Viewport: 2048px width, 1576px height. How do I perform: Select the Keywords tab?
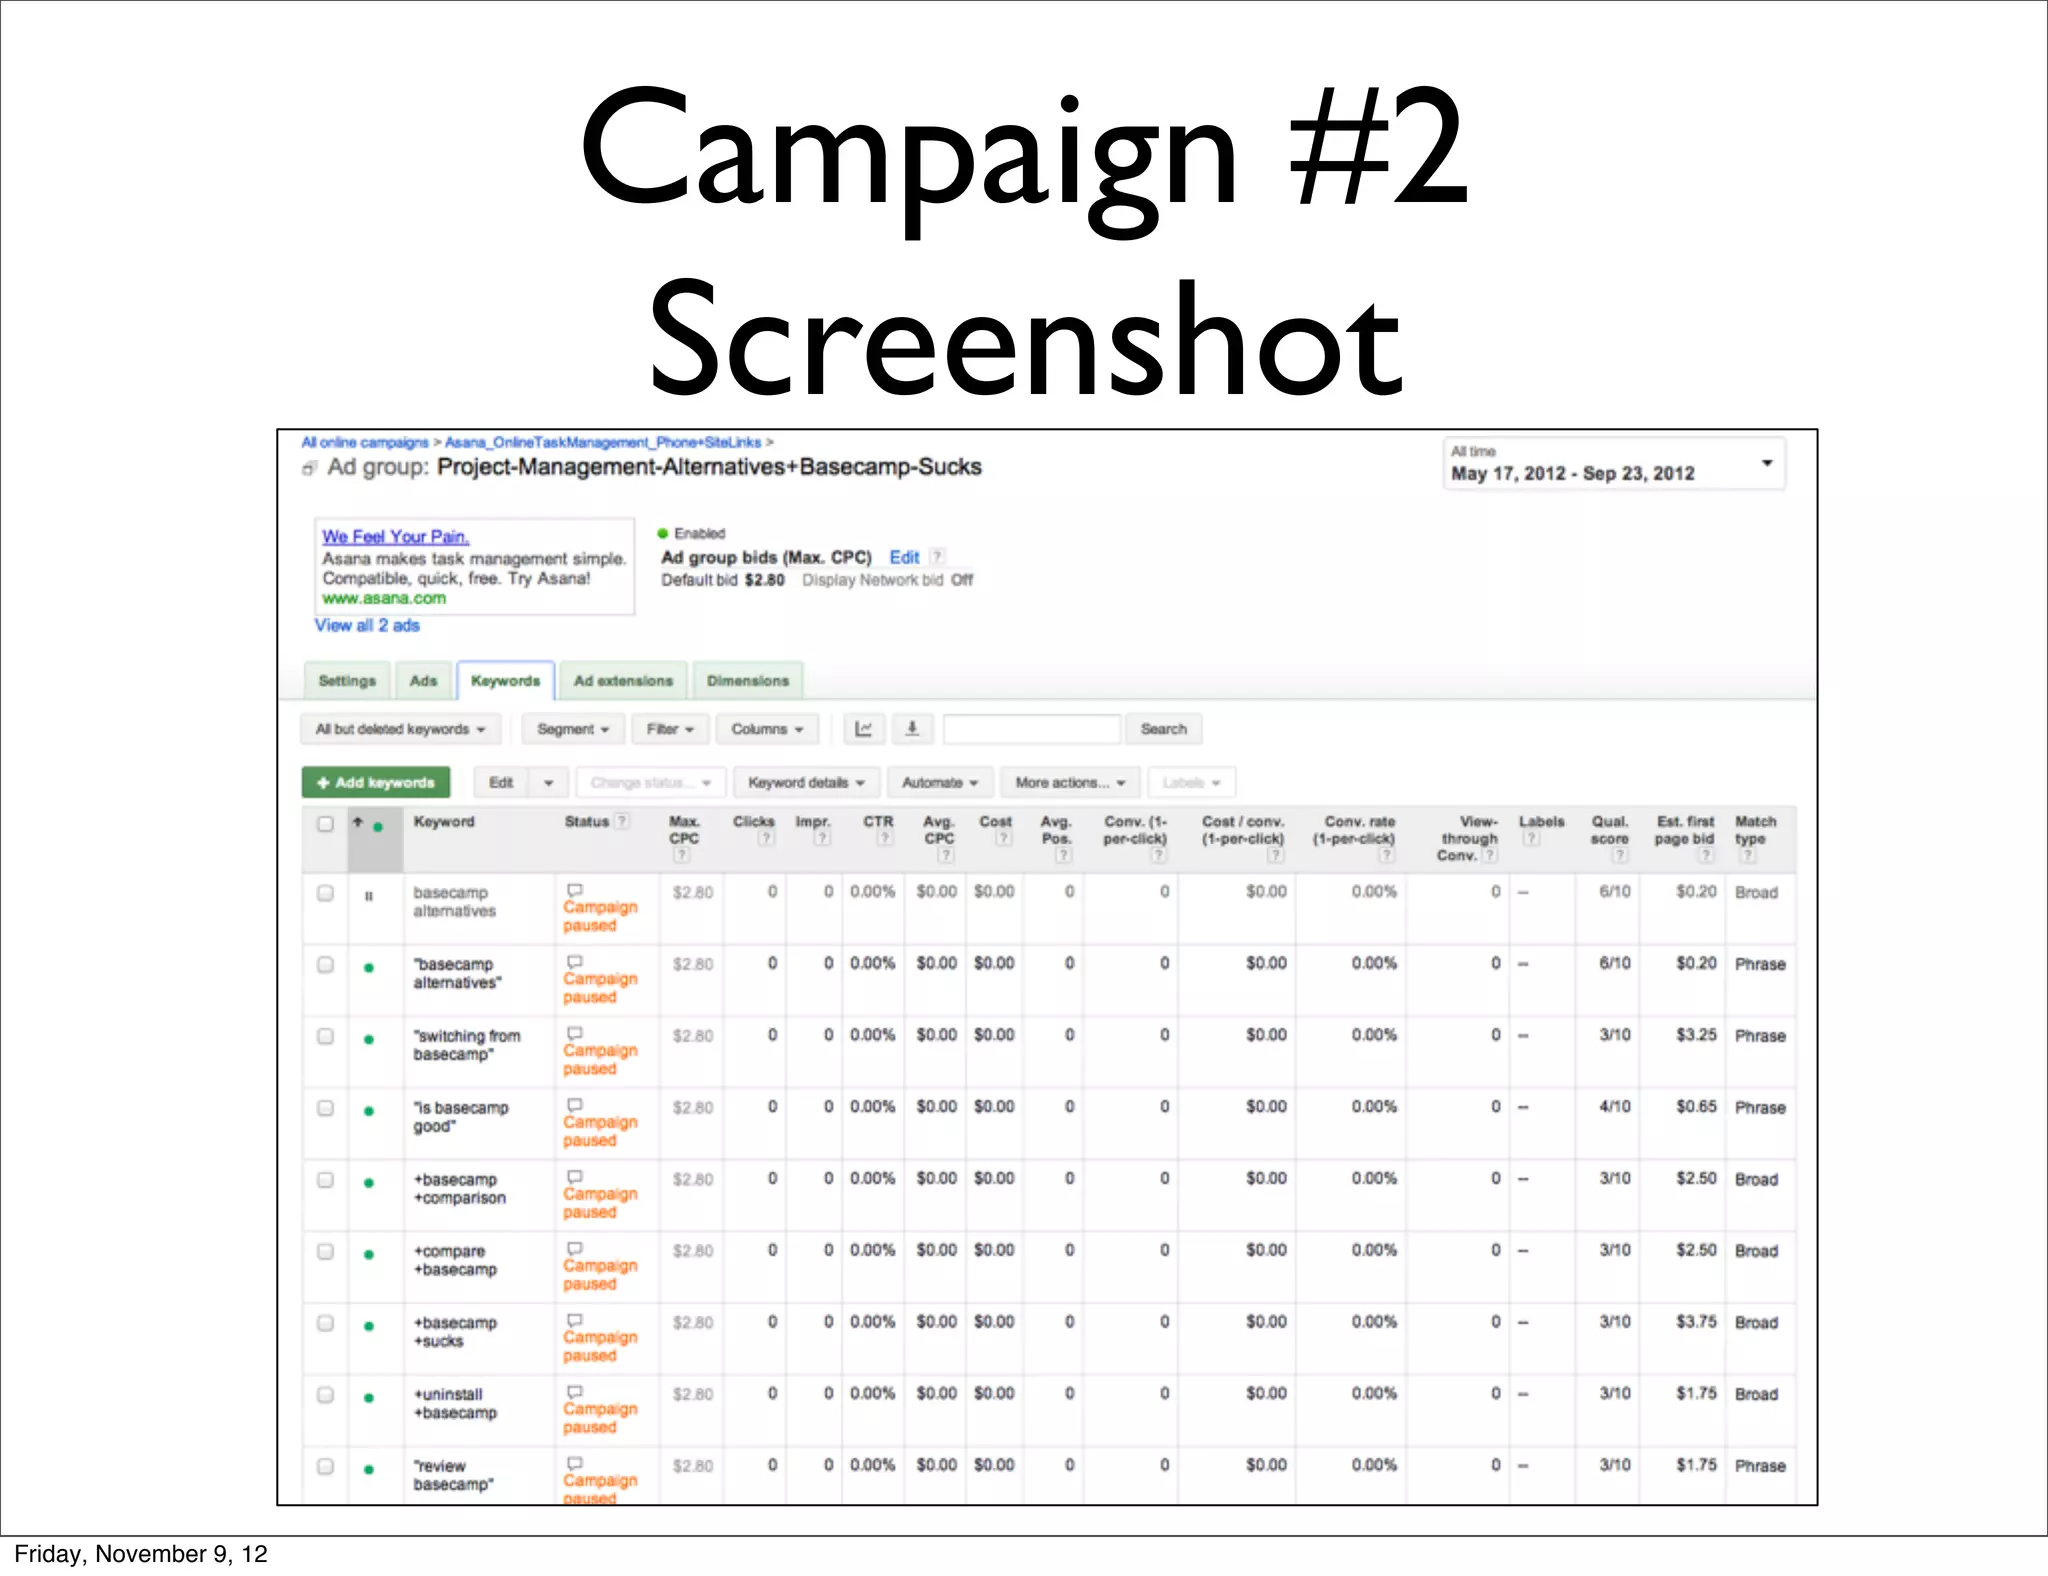[505, 681]
